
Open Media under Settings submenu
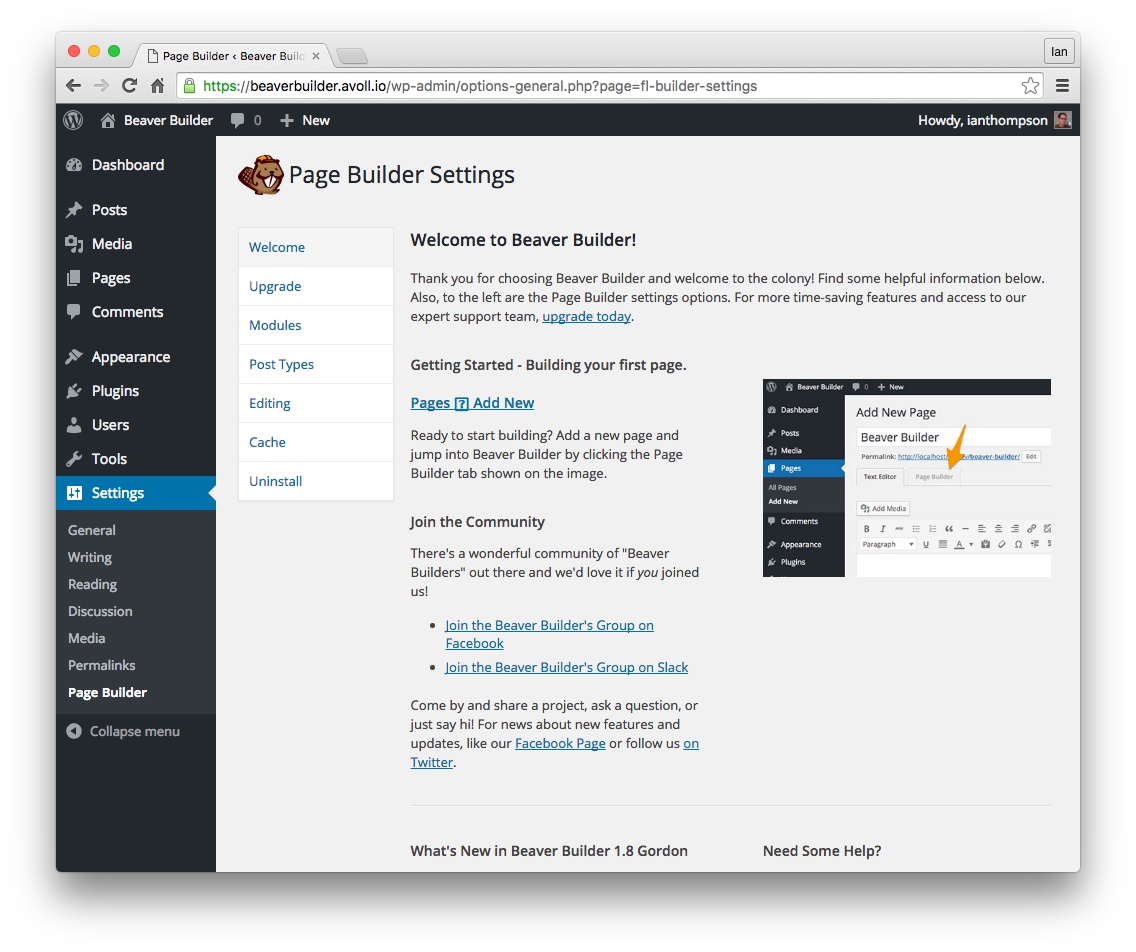(x=87, y=638)
